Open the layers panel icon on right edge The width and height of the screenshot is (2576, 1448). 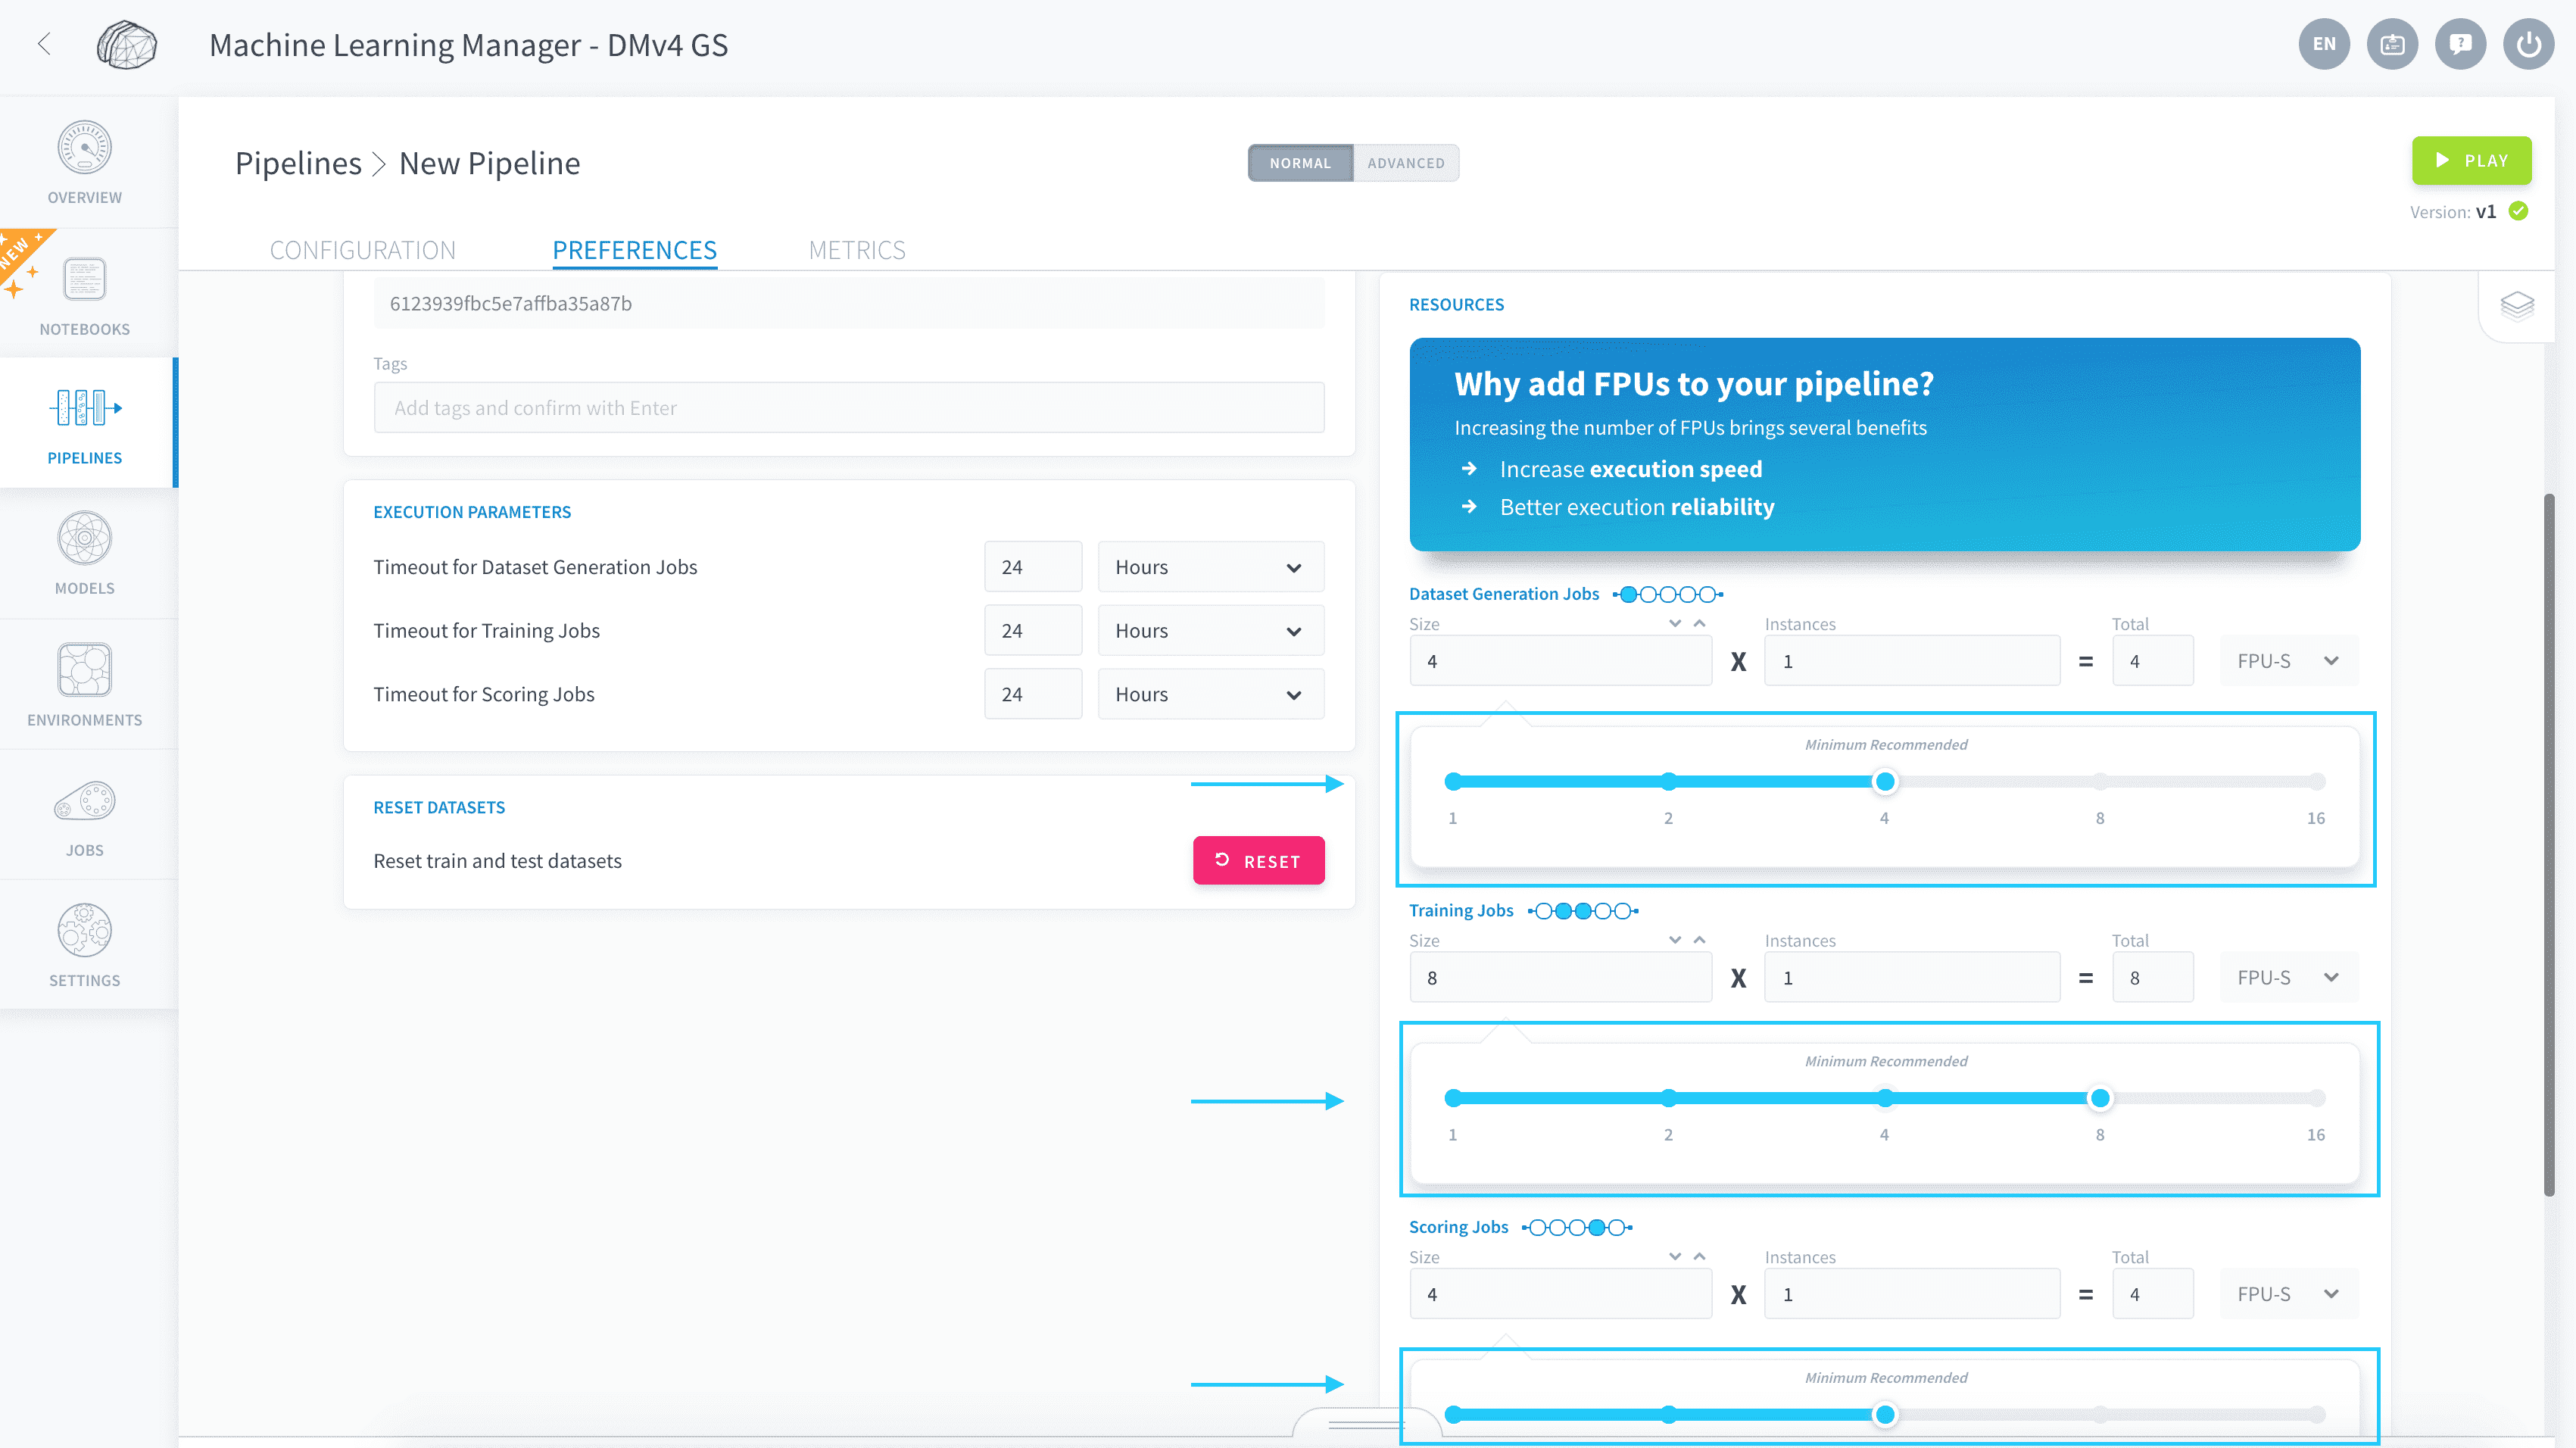2517,305
